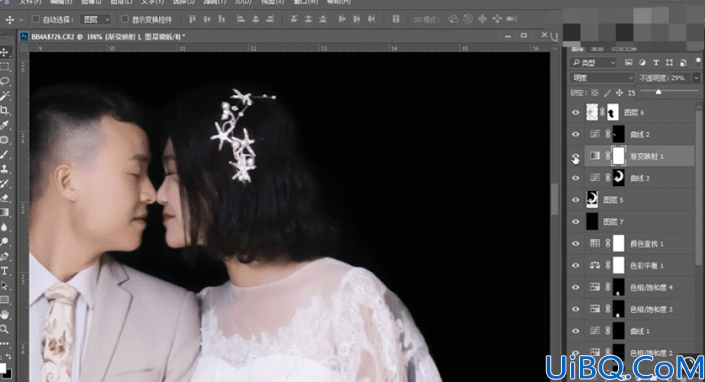This screenshot has height=382, width=705.
Task: Open the 文件 menu
Action: 31,2
